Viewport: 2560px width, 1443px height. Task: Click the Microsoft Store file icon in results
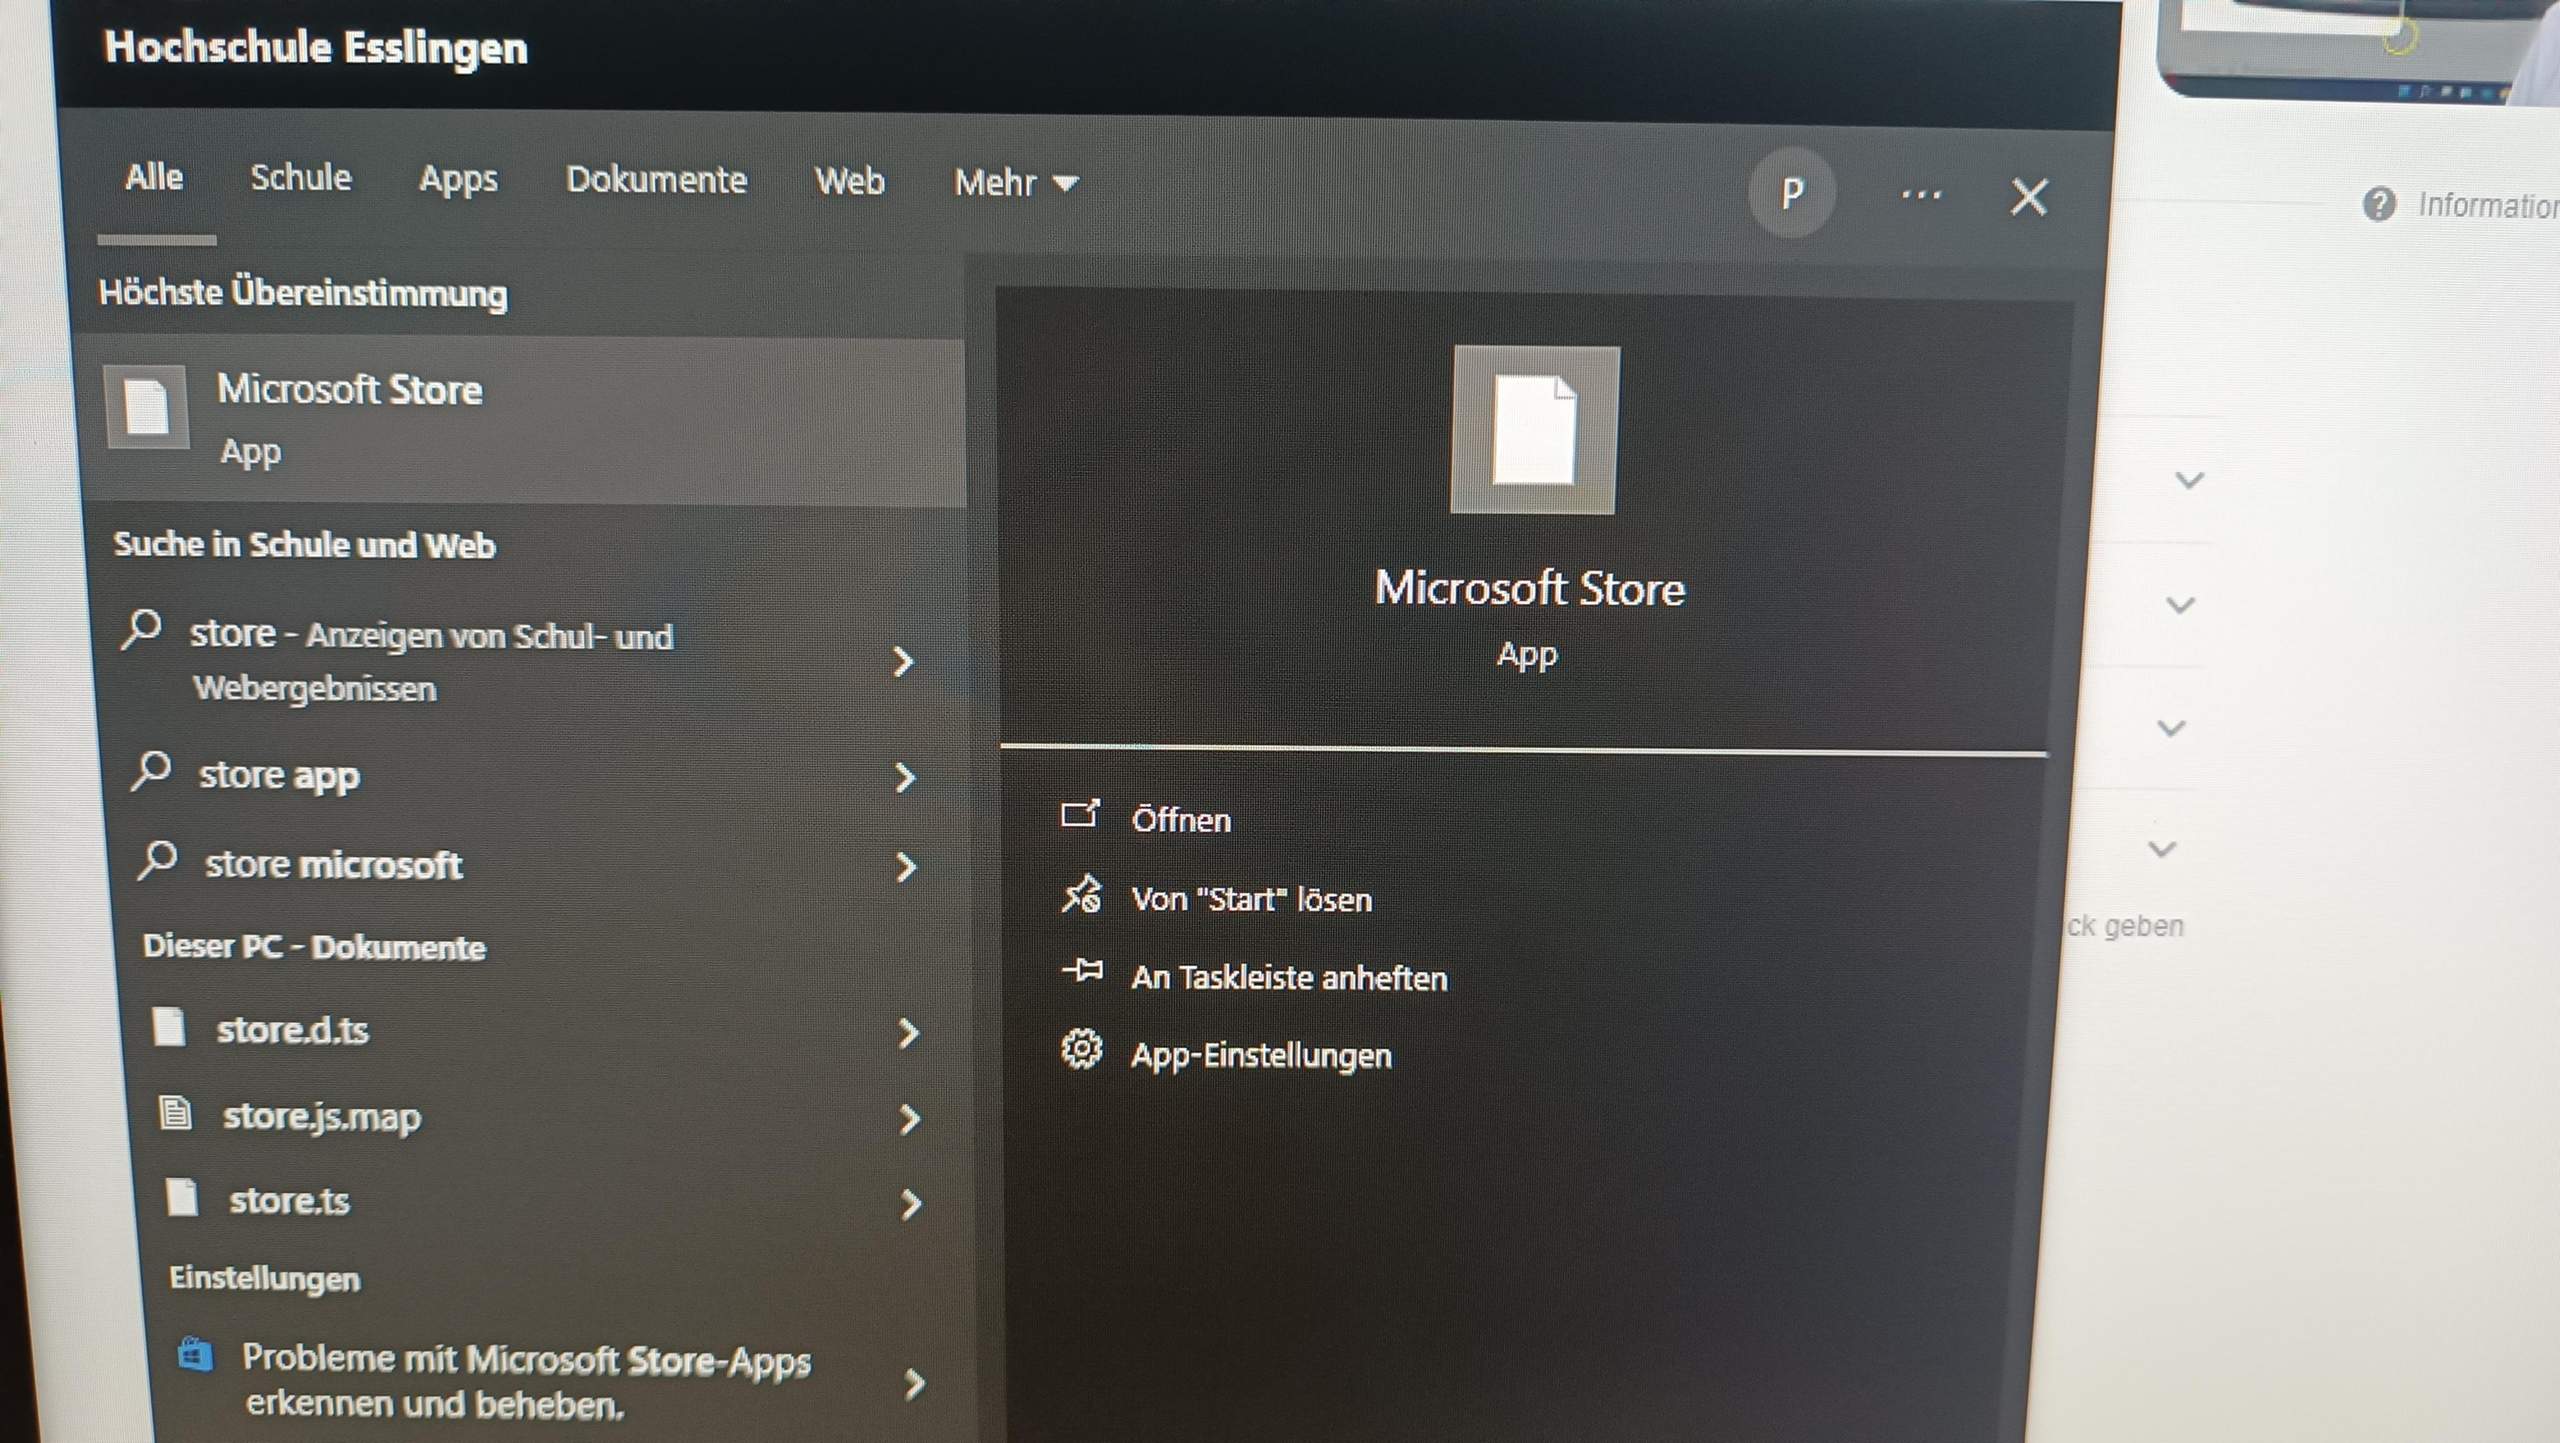coord(146,407)
